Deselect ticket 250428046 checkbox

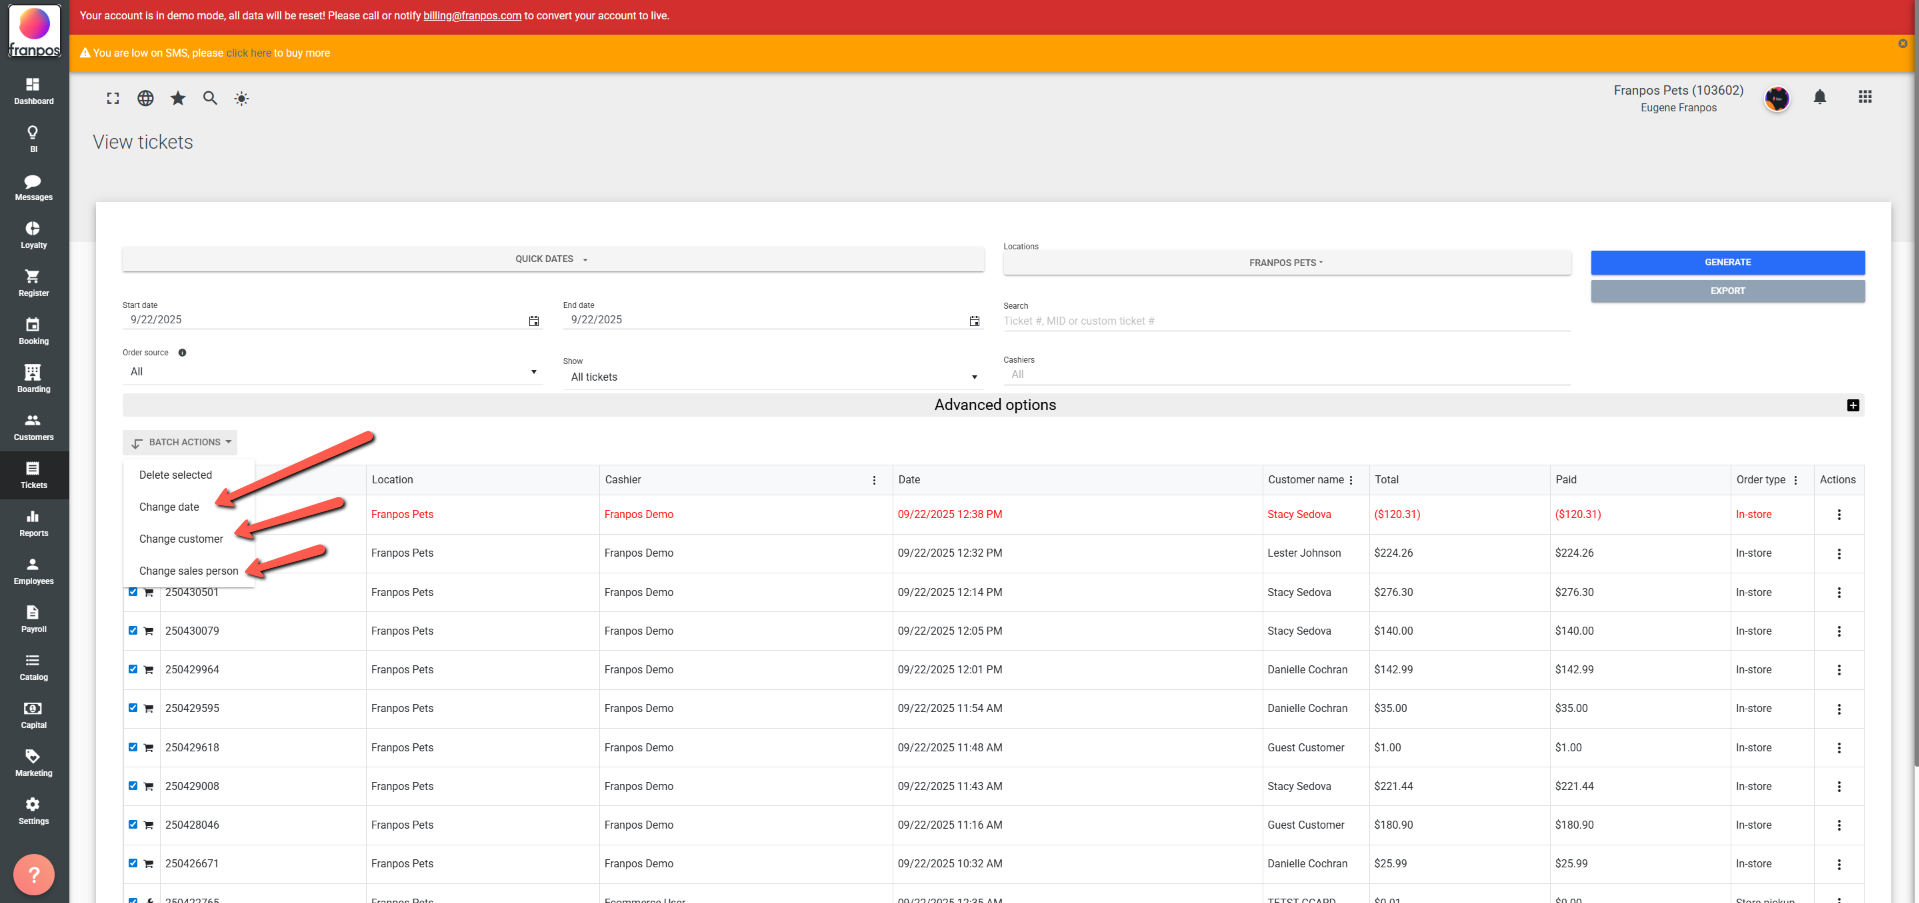pos(133,825)
